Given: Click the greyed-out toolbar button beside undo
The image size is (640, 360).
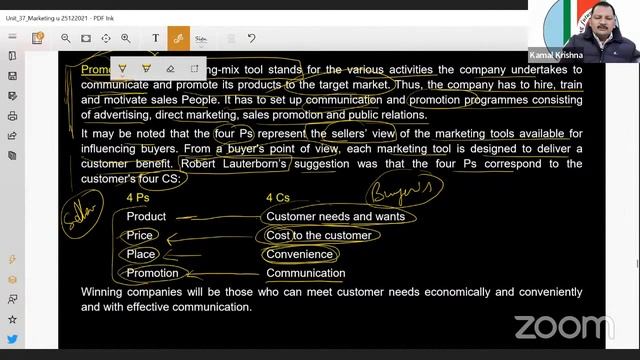Looking at the screenshot, I should point(231,38).
